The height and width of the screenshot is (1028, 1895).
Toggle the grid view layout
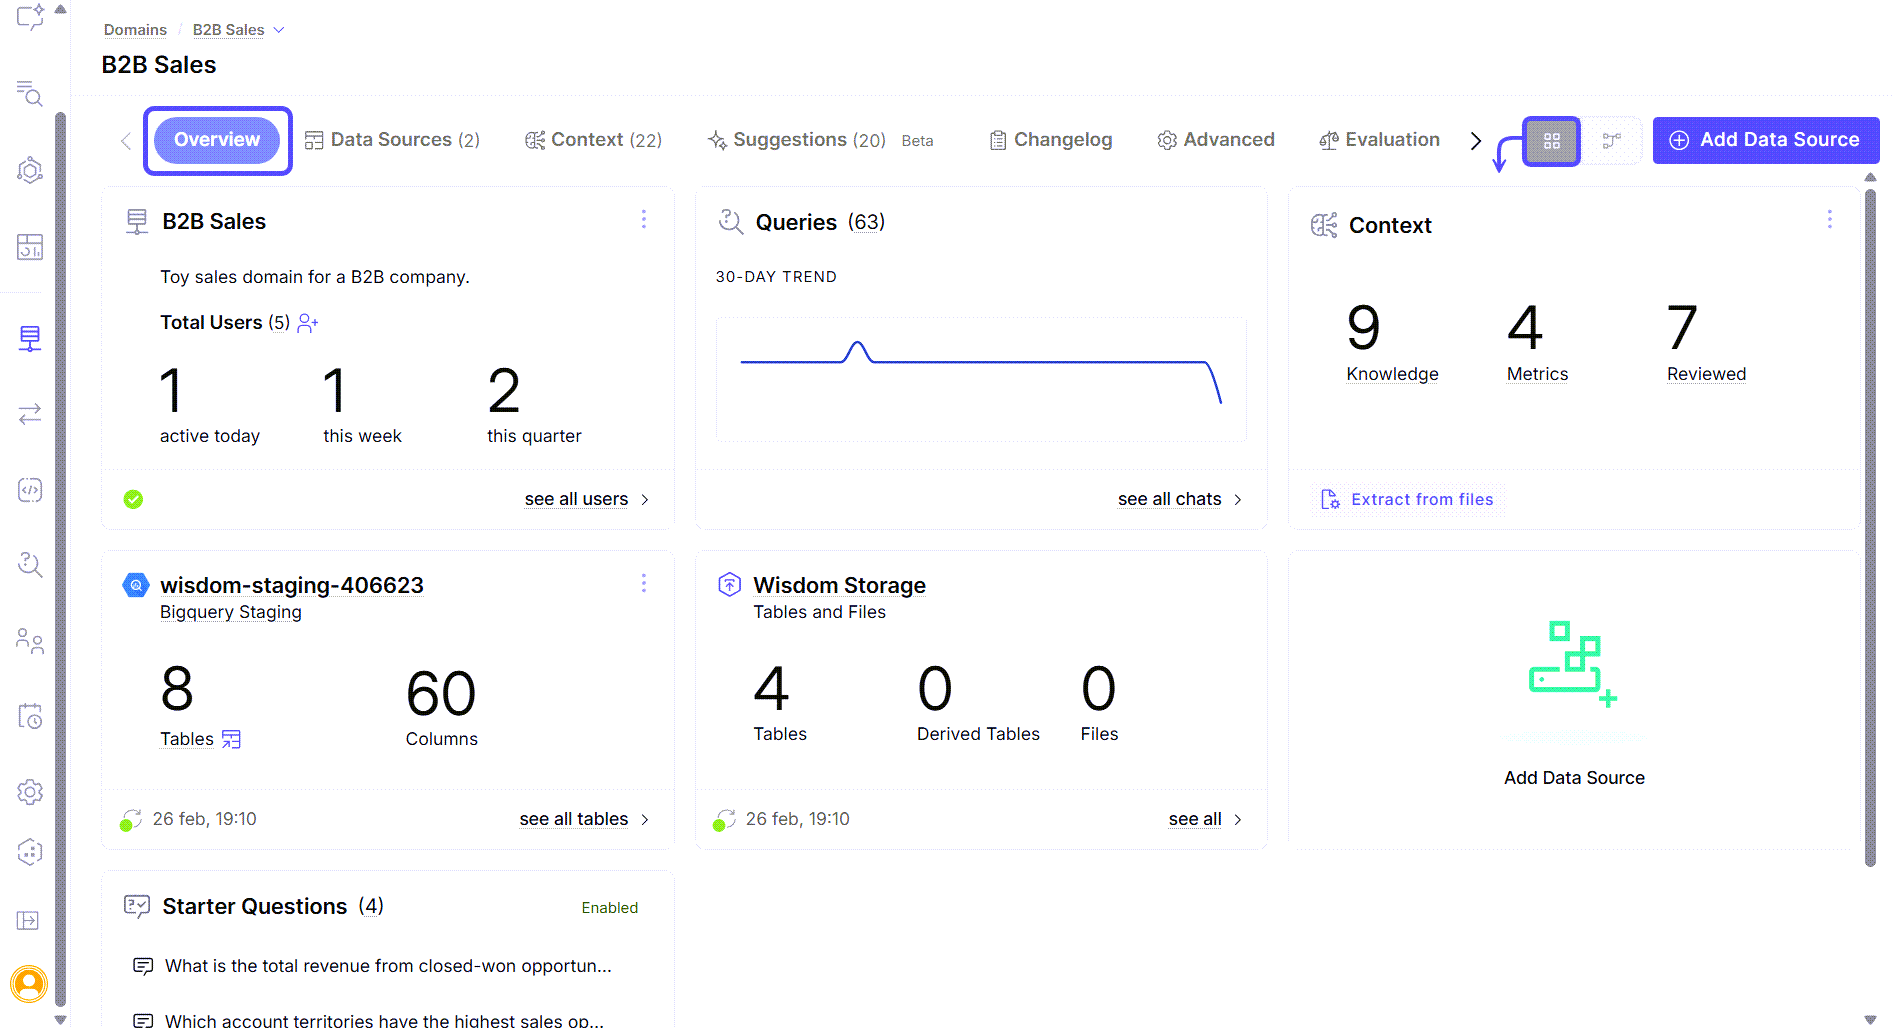pyautogui.click(x=1551, y=140)
